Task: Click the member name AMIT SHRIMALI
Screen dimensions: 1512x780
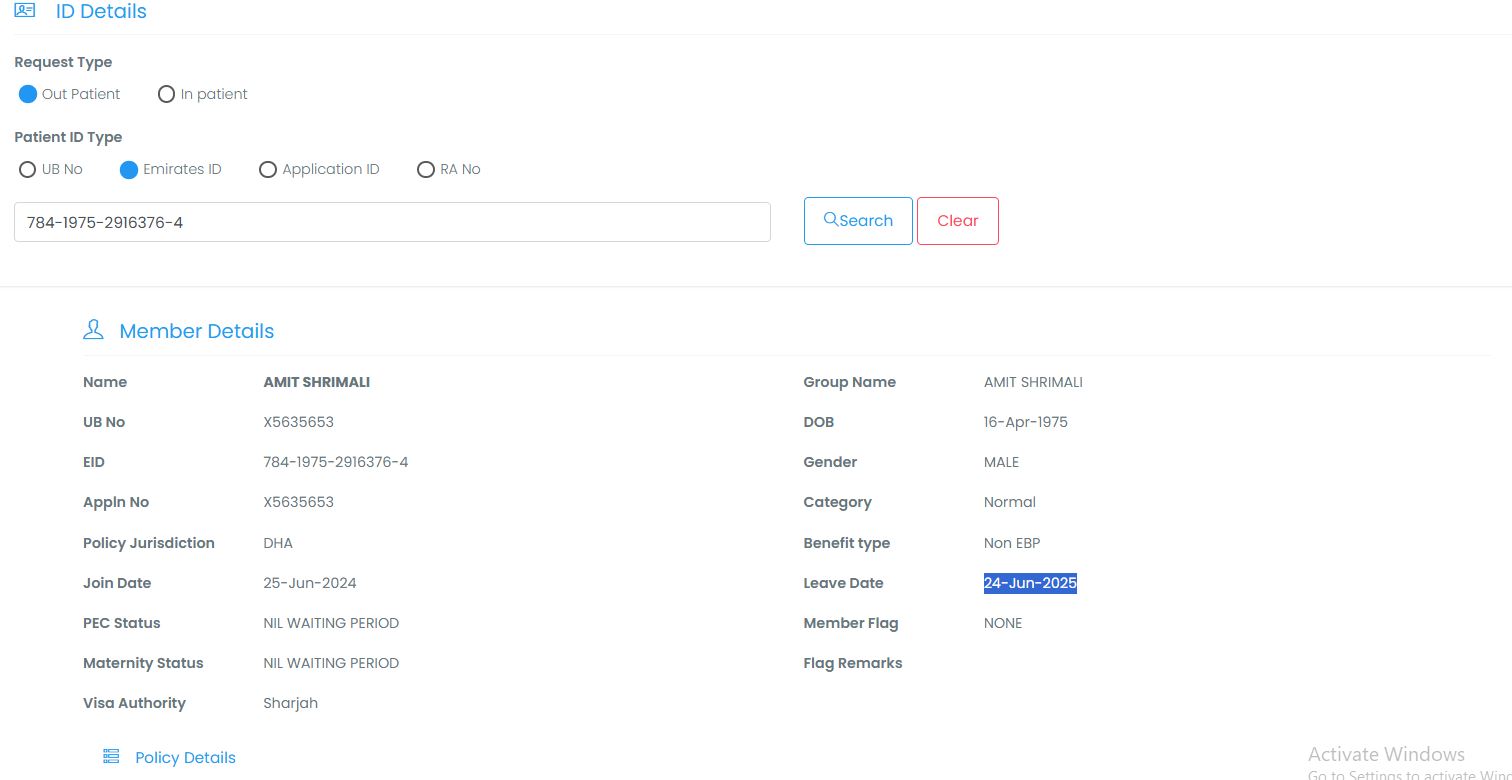Action: (x=316, y=382)
